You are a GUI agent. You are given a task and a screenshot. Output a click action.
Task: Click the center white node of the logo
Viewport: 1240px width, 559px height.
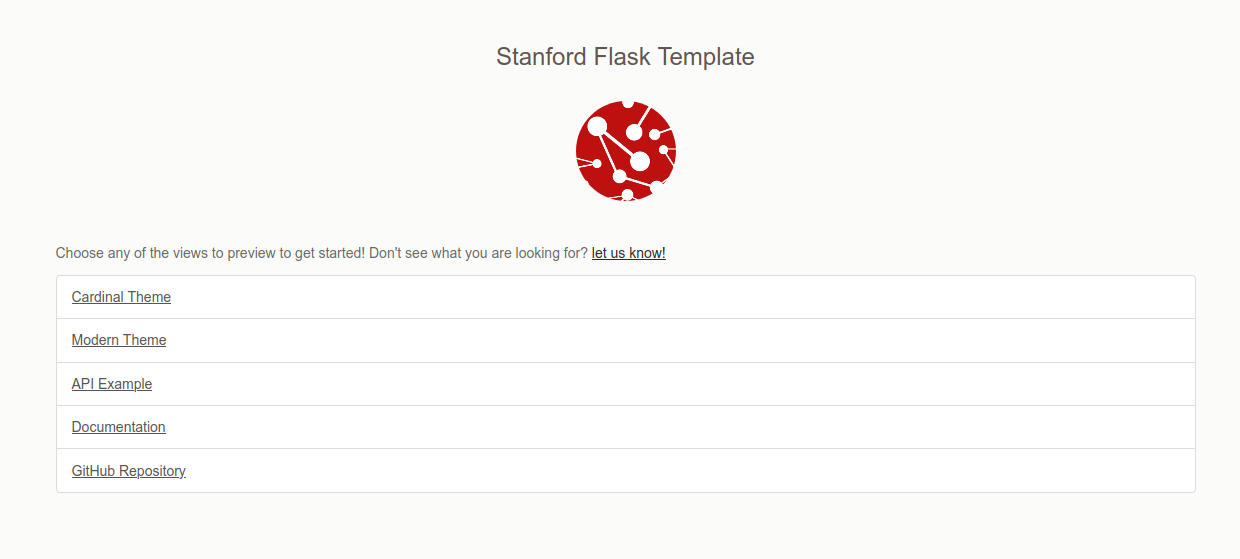(x=640, y=161)
